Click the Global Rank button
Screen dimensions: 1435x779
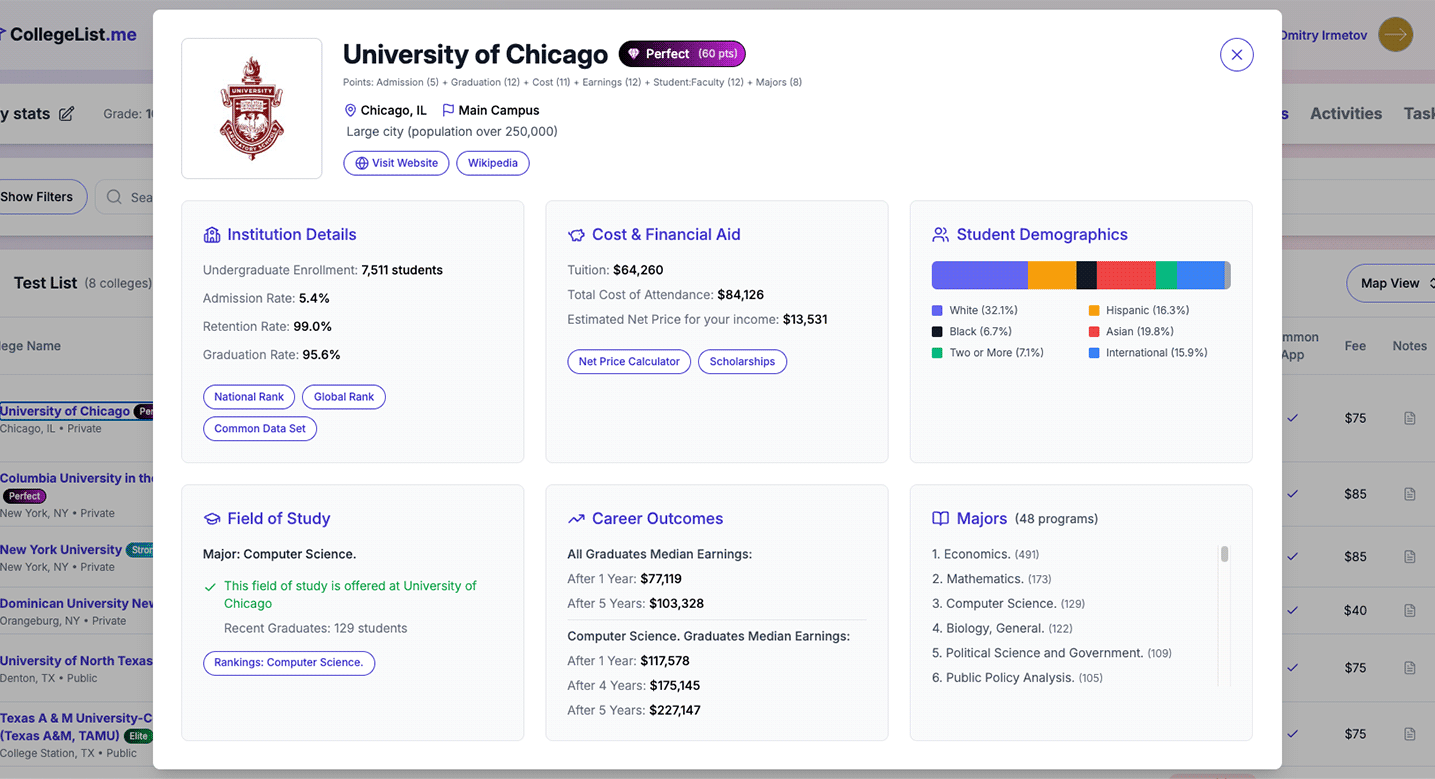[x=344, y=397]
